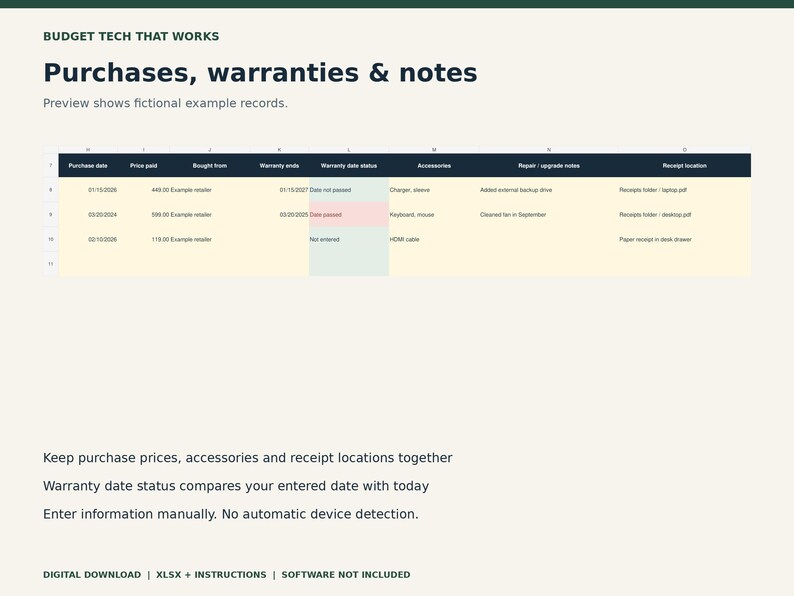This screenshot has width=794, height=596.
Task: Click the Keep purchase prices, accessories line
Action: 248,458
